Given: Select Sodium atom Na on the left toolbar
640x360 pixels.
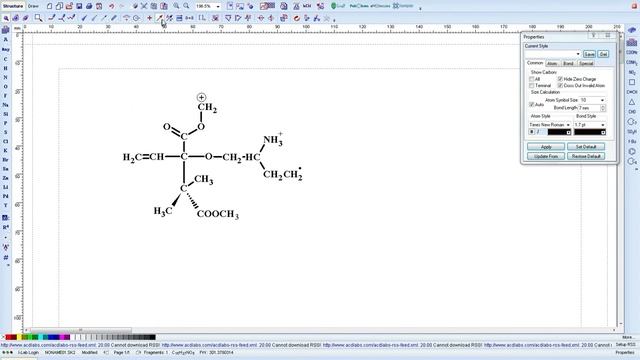Looking at the screenshot, I should [5, 105].
